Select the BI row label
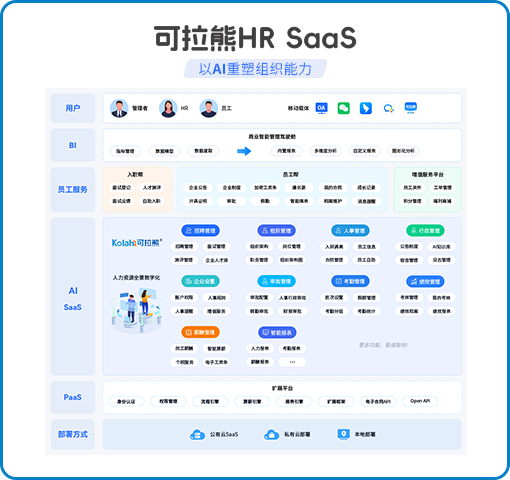The height and width of the screenshot is (480, 510). (x=73, y=145)
